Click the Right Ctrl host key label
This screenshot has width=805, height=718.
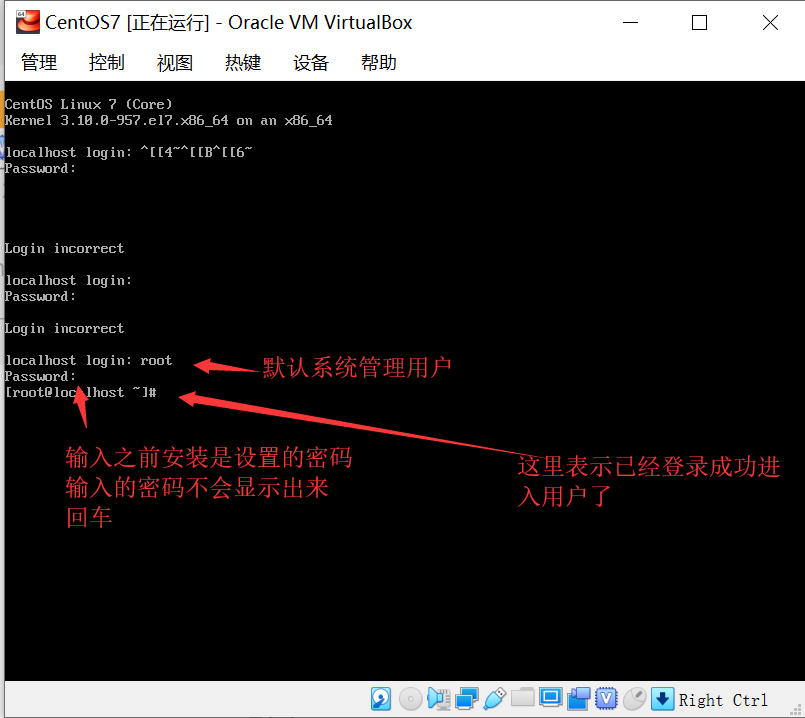[x=723, y=700]
